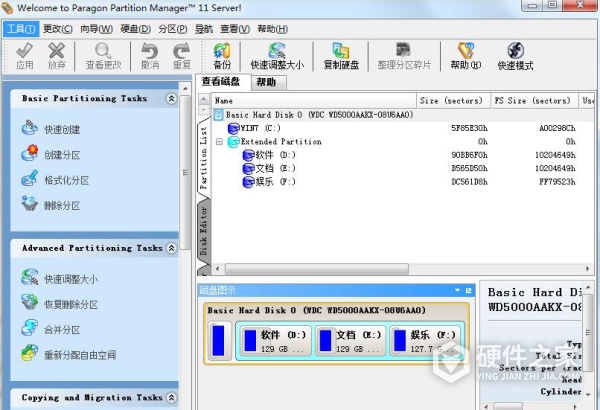
Task: Click 整理分区碎片 (Defragment) toolbar icon
Action: (x=404, y=56)
